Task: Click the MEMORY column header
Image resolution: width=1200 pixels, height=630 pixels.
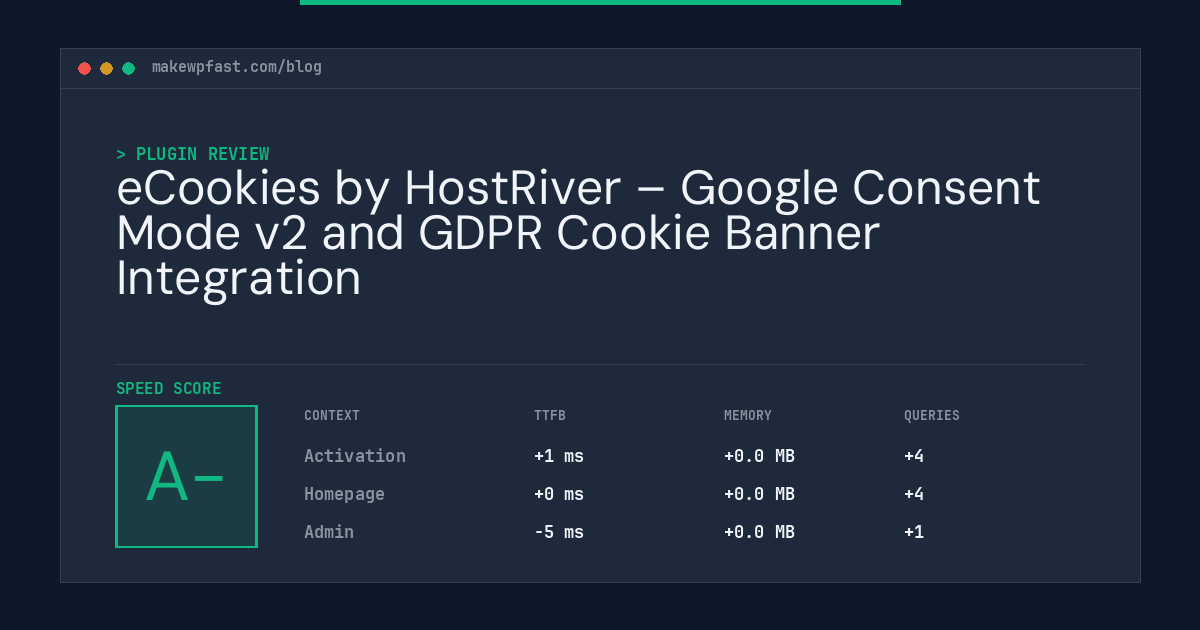Action: 748,416
